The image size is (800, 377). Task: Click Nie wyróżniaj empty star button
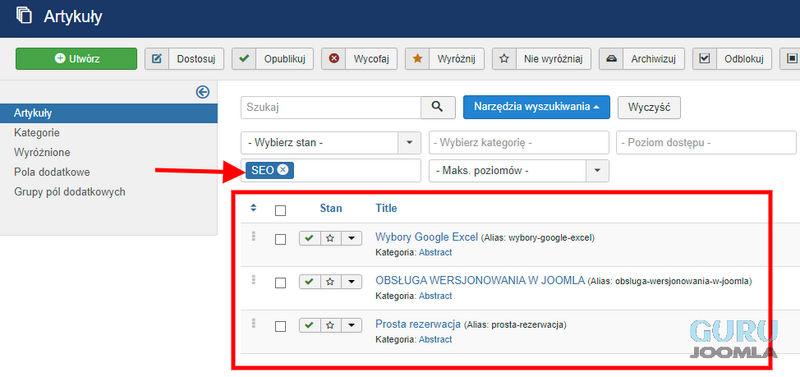(x=541, y=59)
